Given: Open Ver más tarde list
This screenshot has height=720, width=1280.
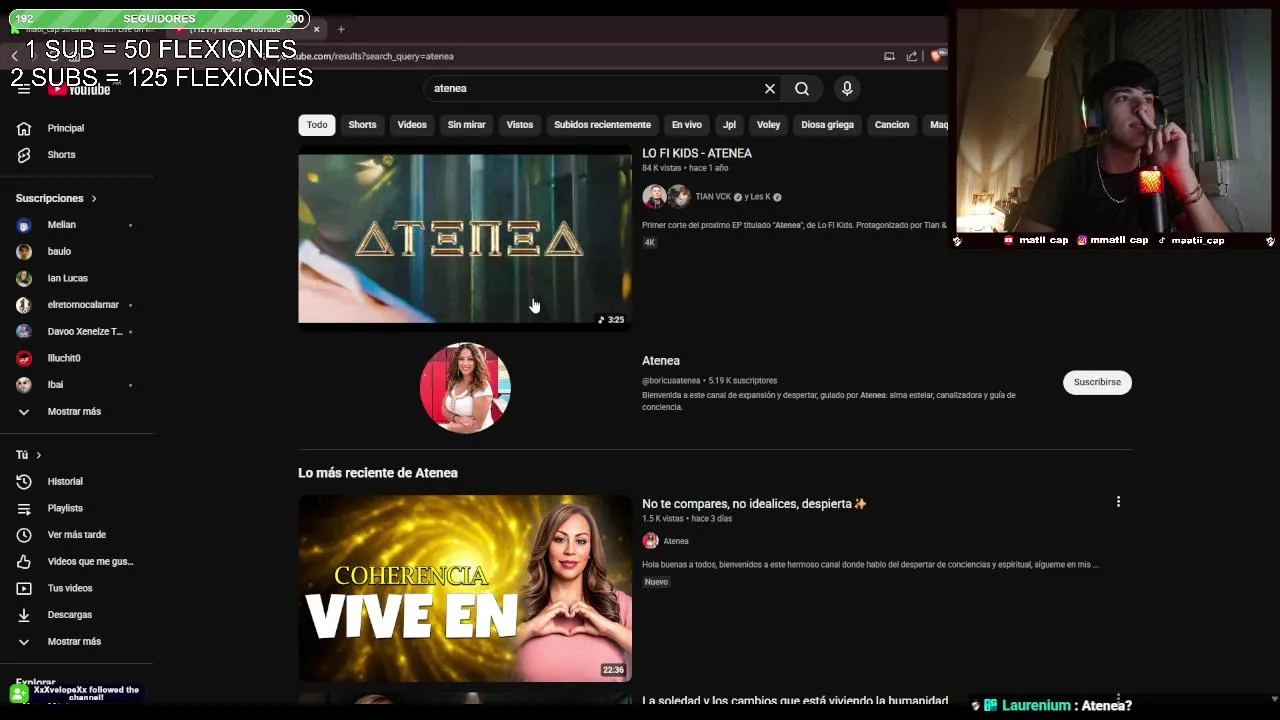Looking at the screenshot, I should [76, 535].
